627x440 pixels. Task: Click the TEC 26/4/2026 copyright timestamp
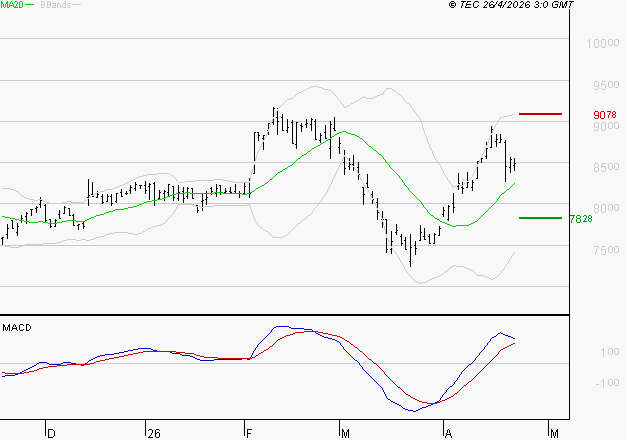click(511, 5)
